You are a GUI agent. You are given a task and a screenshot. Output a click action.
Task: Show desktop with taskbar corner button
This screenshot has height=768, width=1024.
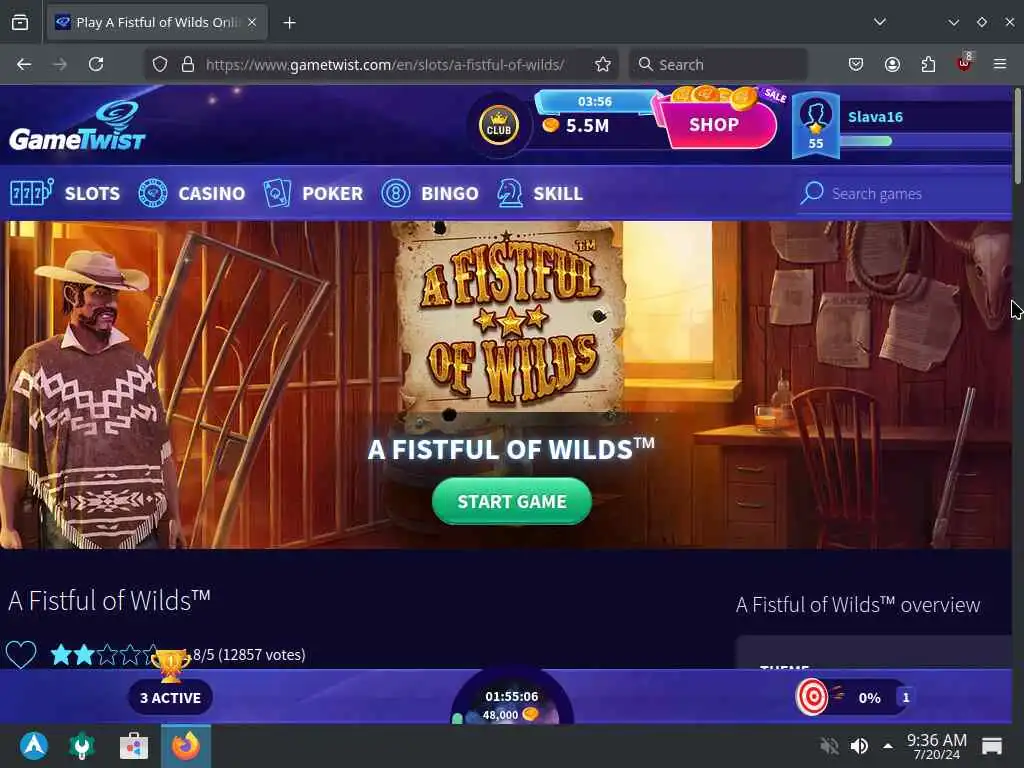pos(992,746)
